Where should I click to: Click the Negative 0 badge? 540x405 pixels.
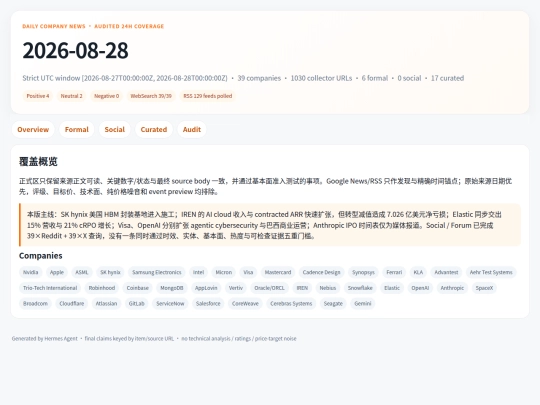pos(106,96)
